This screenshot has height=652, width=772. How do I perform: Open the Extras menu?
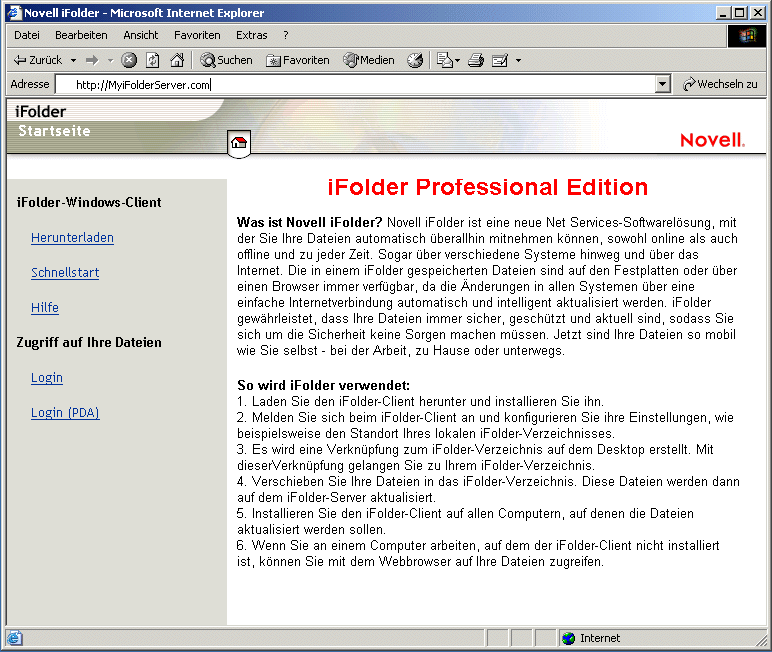[252, 35]
